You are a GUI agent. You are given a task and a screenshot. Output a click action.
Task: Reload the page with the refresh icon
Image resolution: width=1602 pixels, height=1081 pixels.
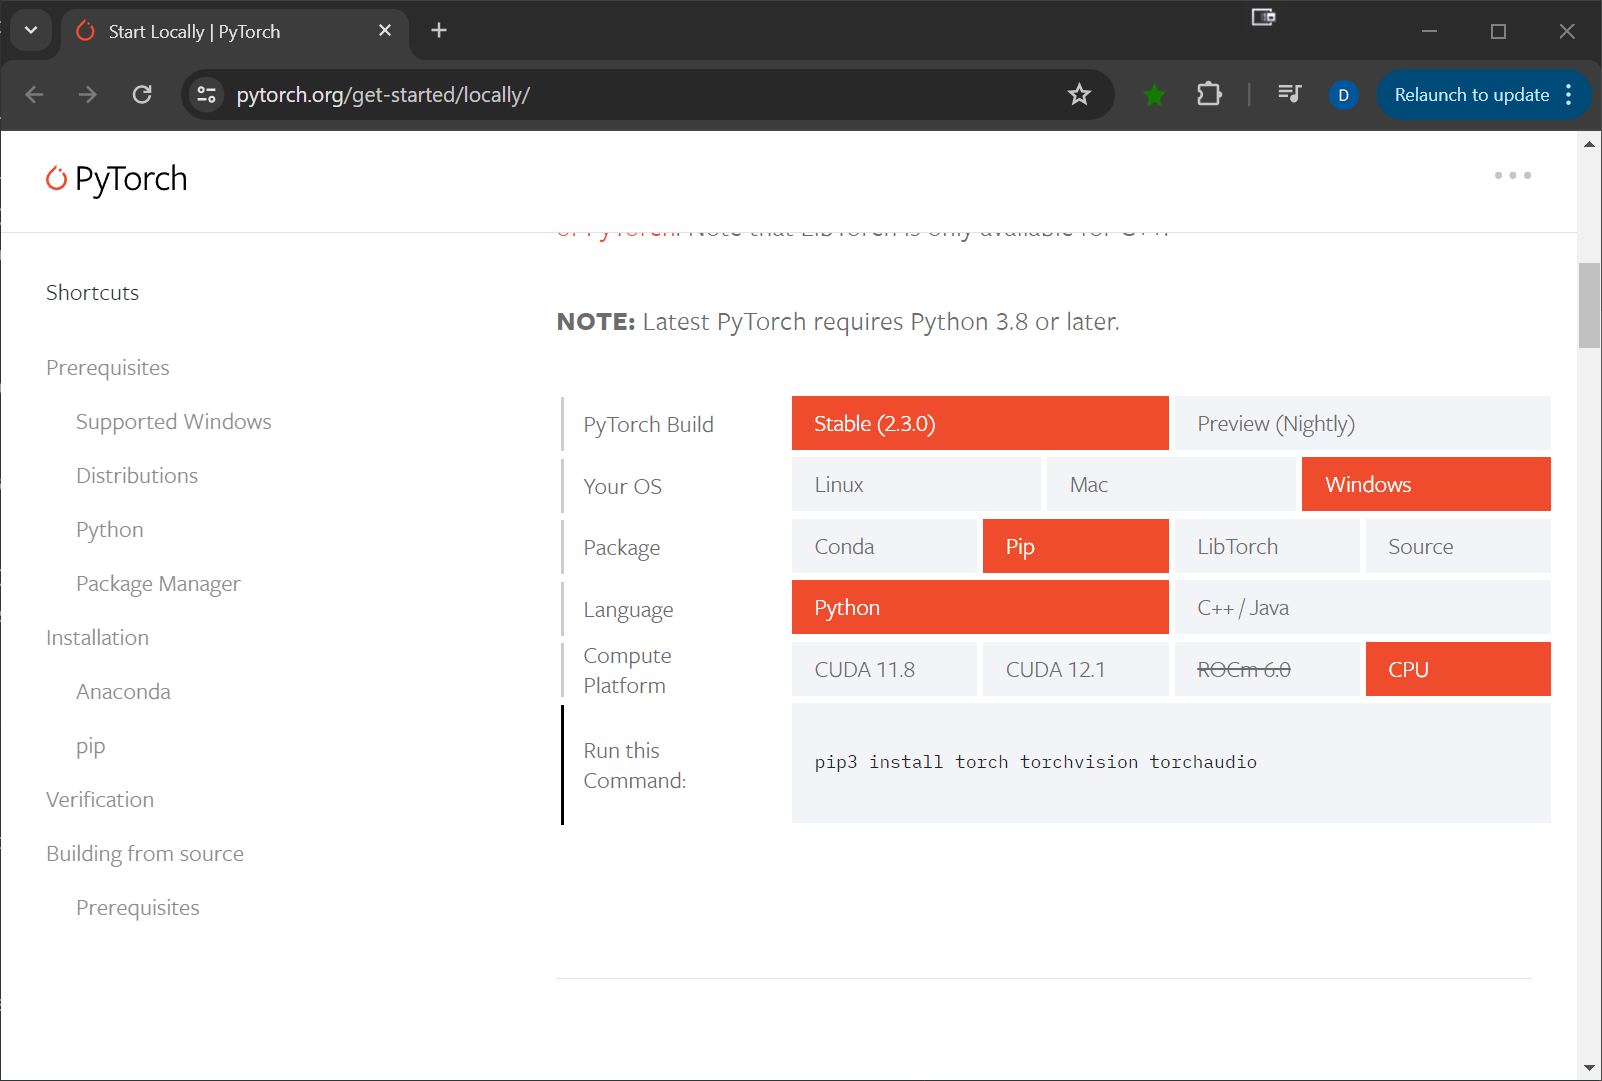[142, 95]
